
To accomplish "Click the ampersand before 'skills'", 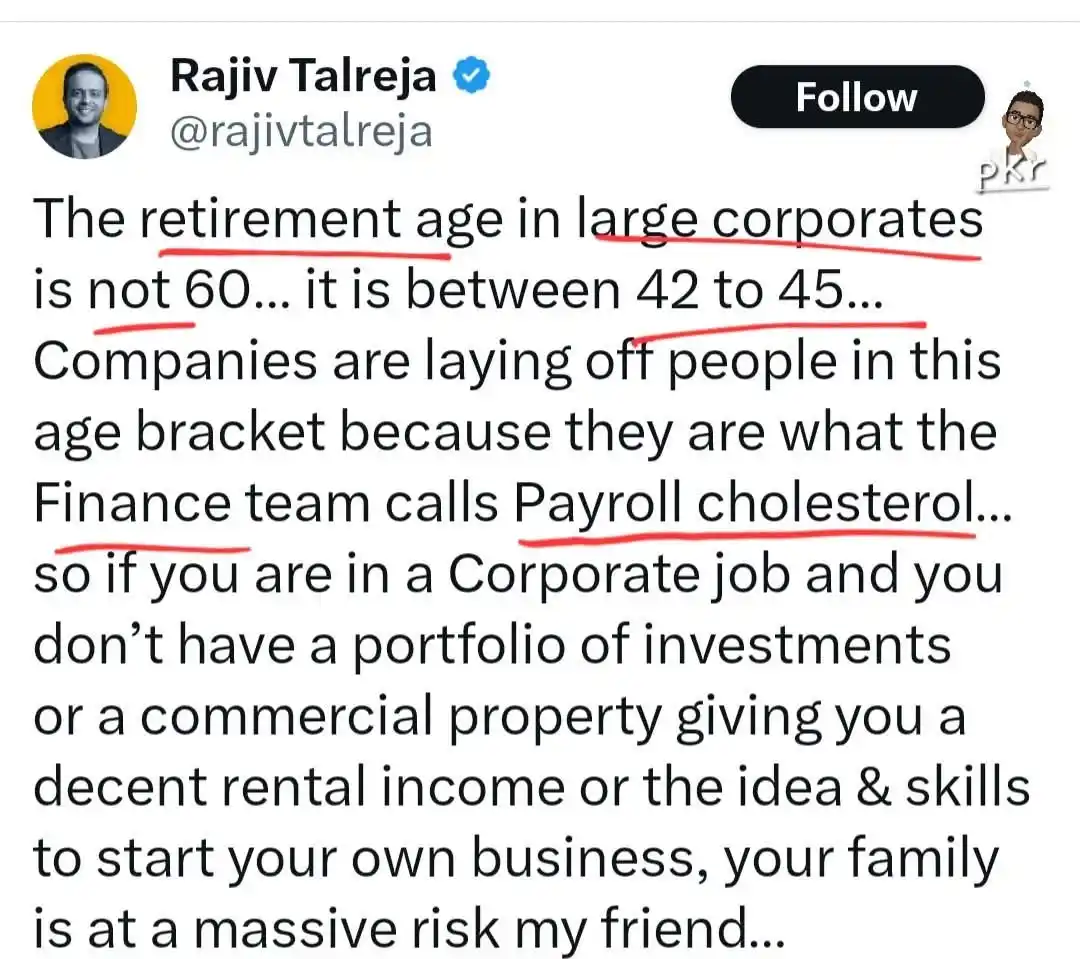I will coord(874,787).
